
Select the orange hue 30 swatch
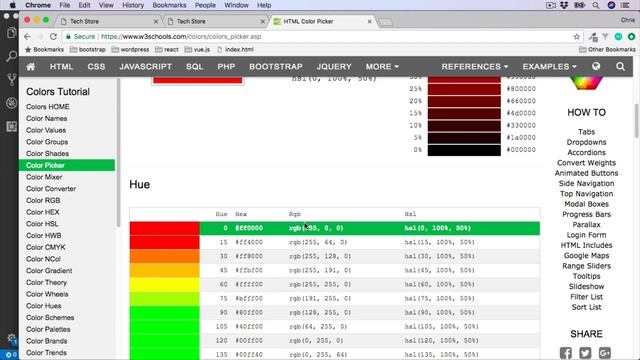tap(164, 256)
